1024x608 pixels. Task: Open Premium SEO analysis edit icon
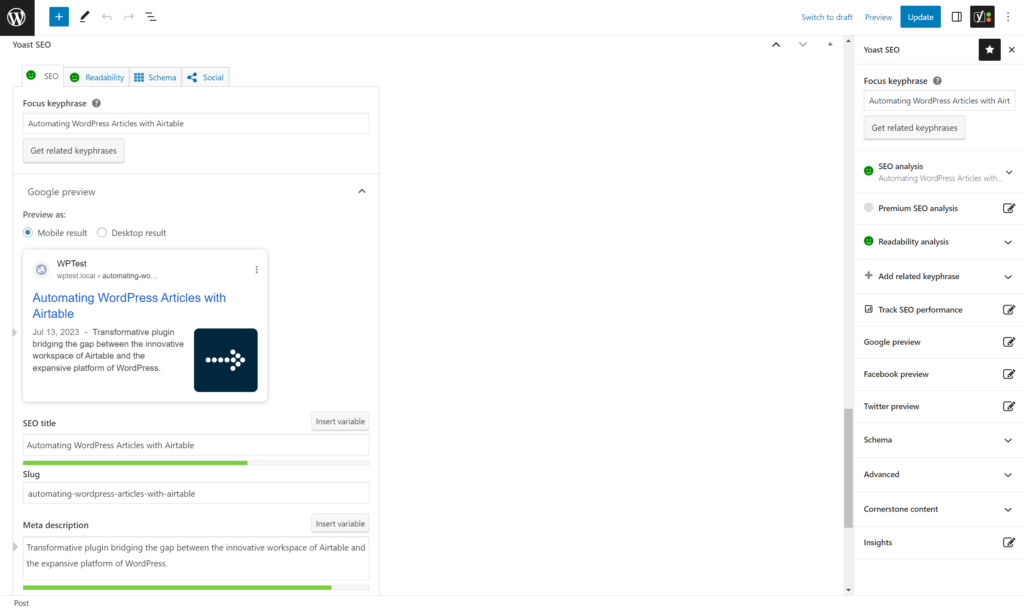tap(1008, 208)
